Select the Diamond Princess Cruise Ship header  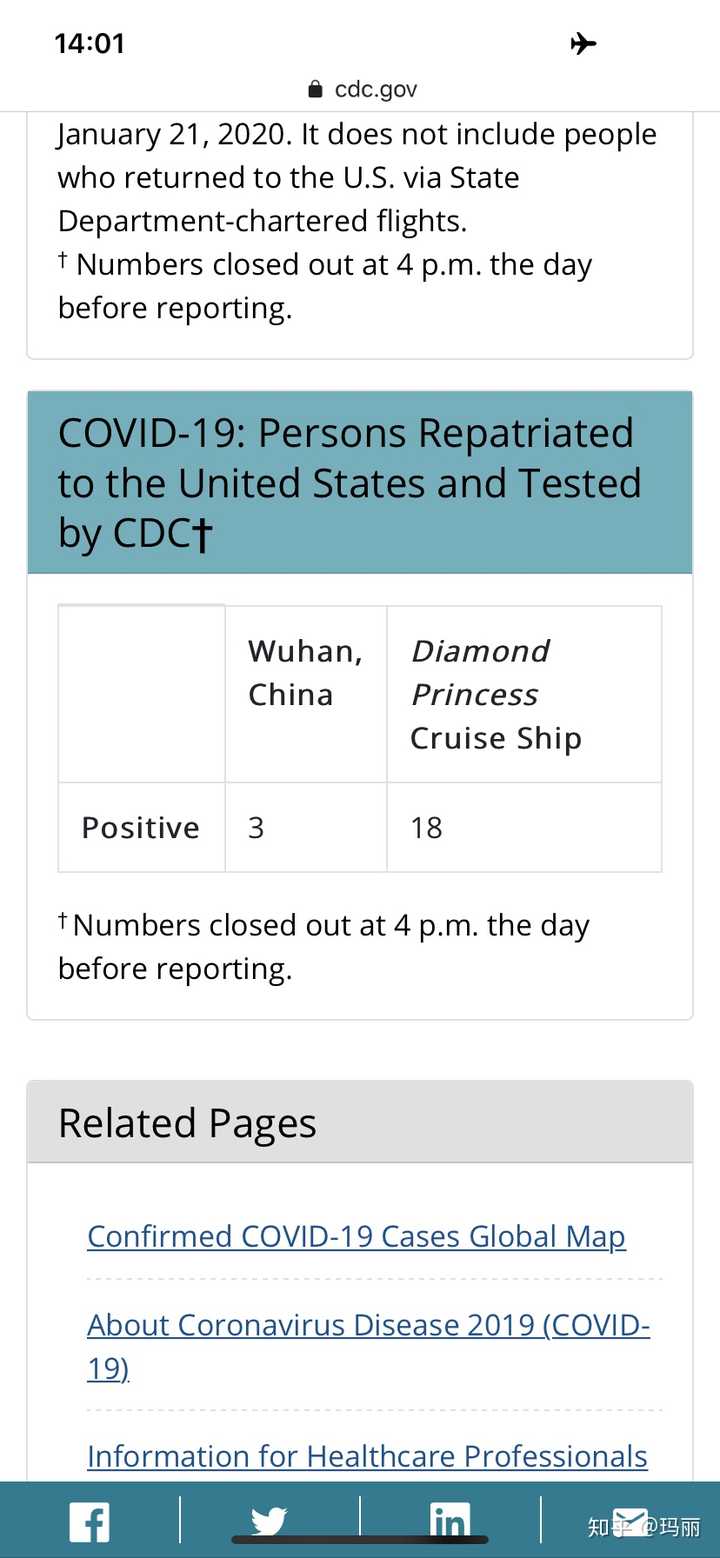coord(495,694)
